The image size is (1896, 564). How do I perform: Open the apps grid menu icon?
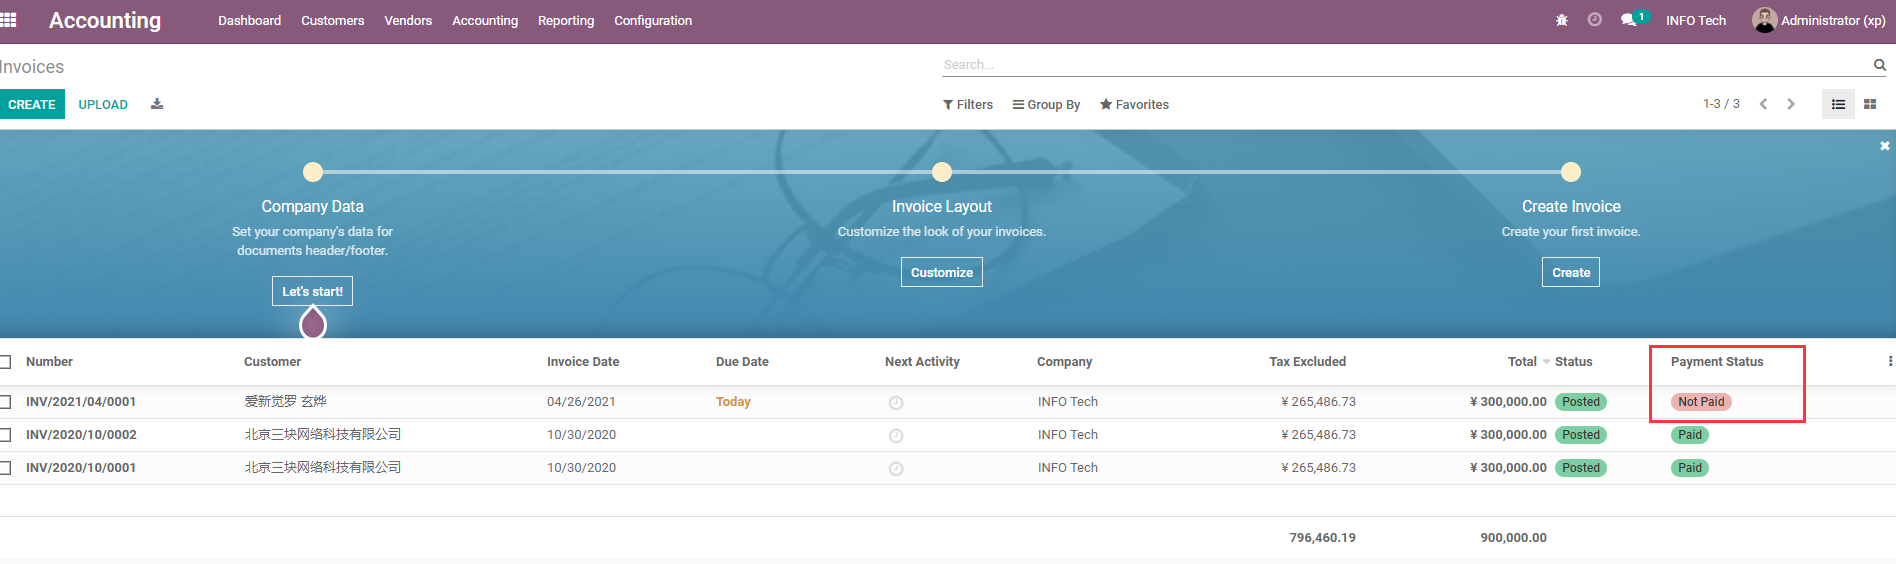click(8, 20)
